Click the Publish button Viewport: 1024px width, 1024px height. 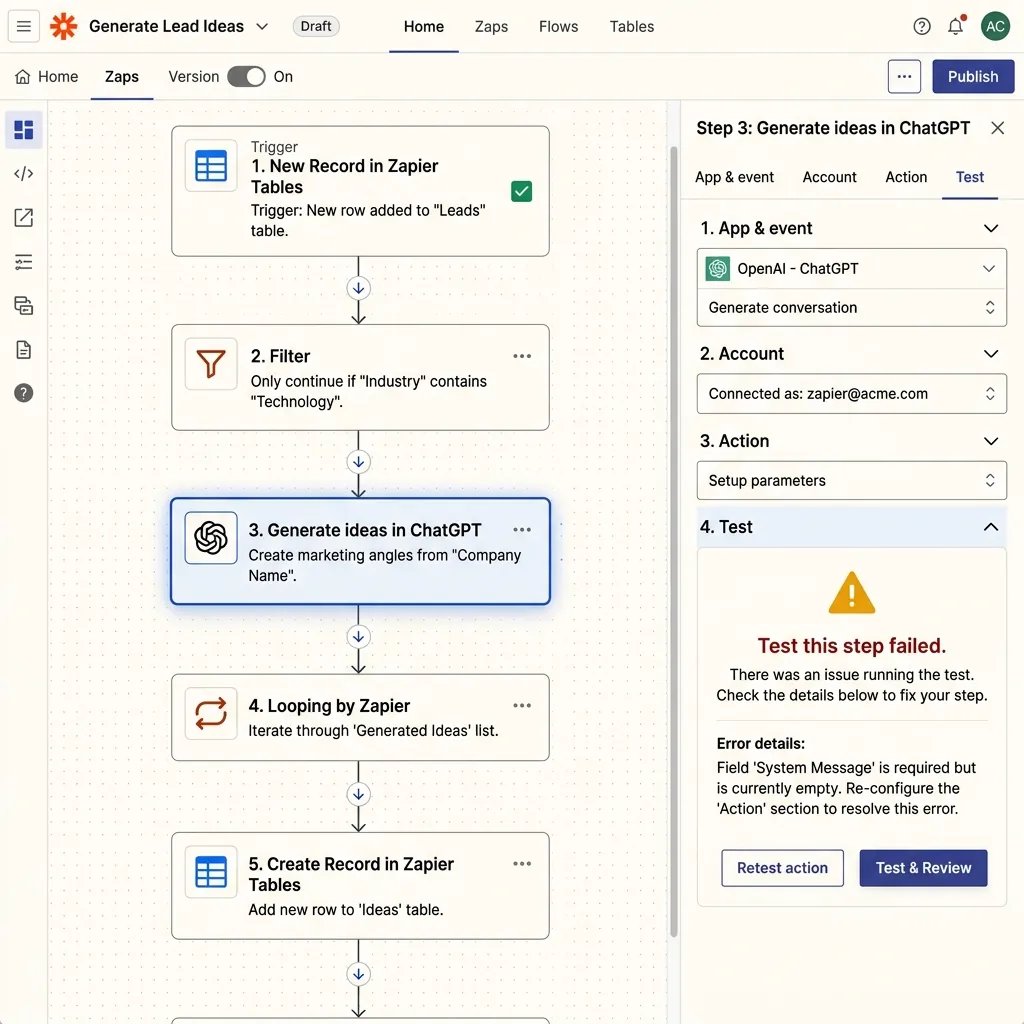(x=973, y=76)
